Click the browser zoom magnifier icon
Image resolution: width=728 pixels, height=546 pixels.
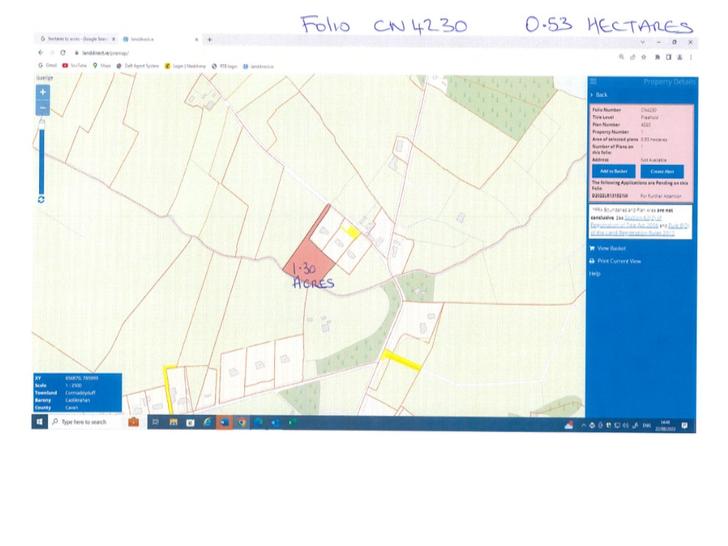(621, 57)
